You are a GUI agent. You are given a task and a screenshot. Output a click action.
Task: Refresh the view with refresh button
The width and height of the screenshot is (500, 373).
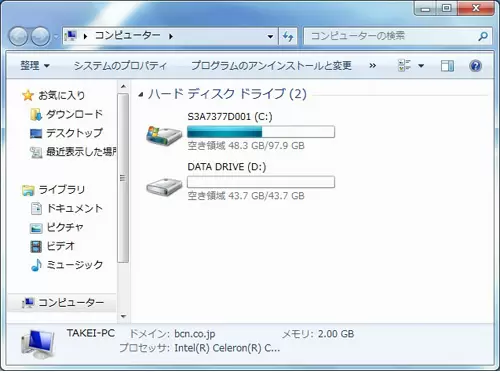click(288, 36)
